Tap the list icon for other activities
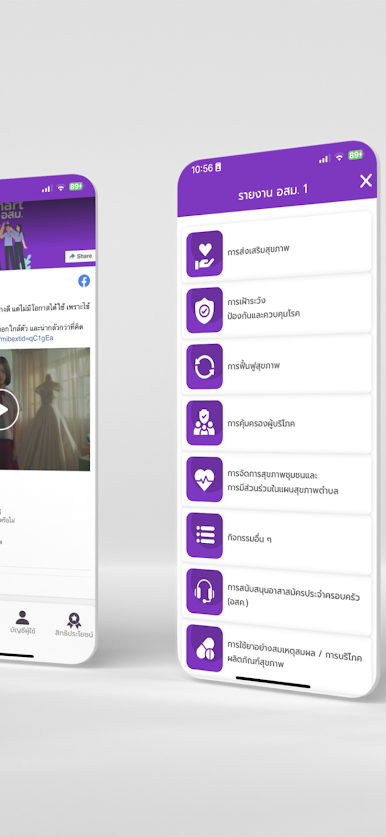Viewport: 386px width, 837px height. [204, 536]
